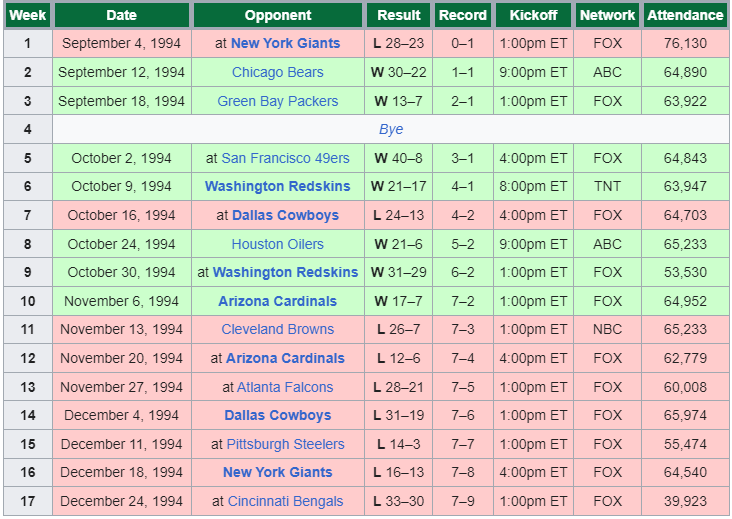This screenshot has width=732, height=519.
Task: Select the record 7–9 cell
Action: (463, 501)
